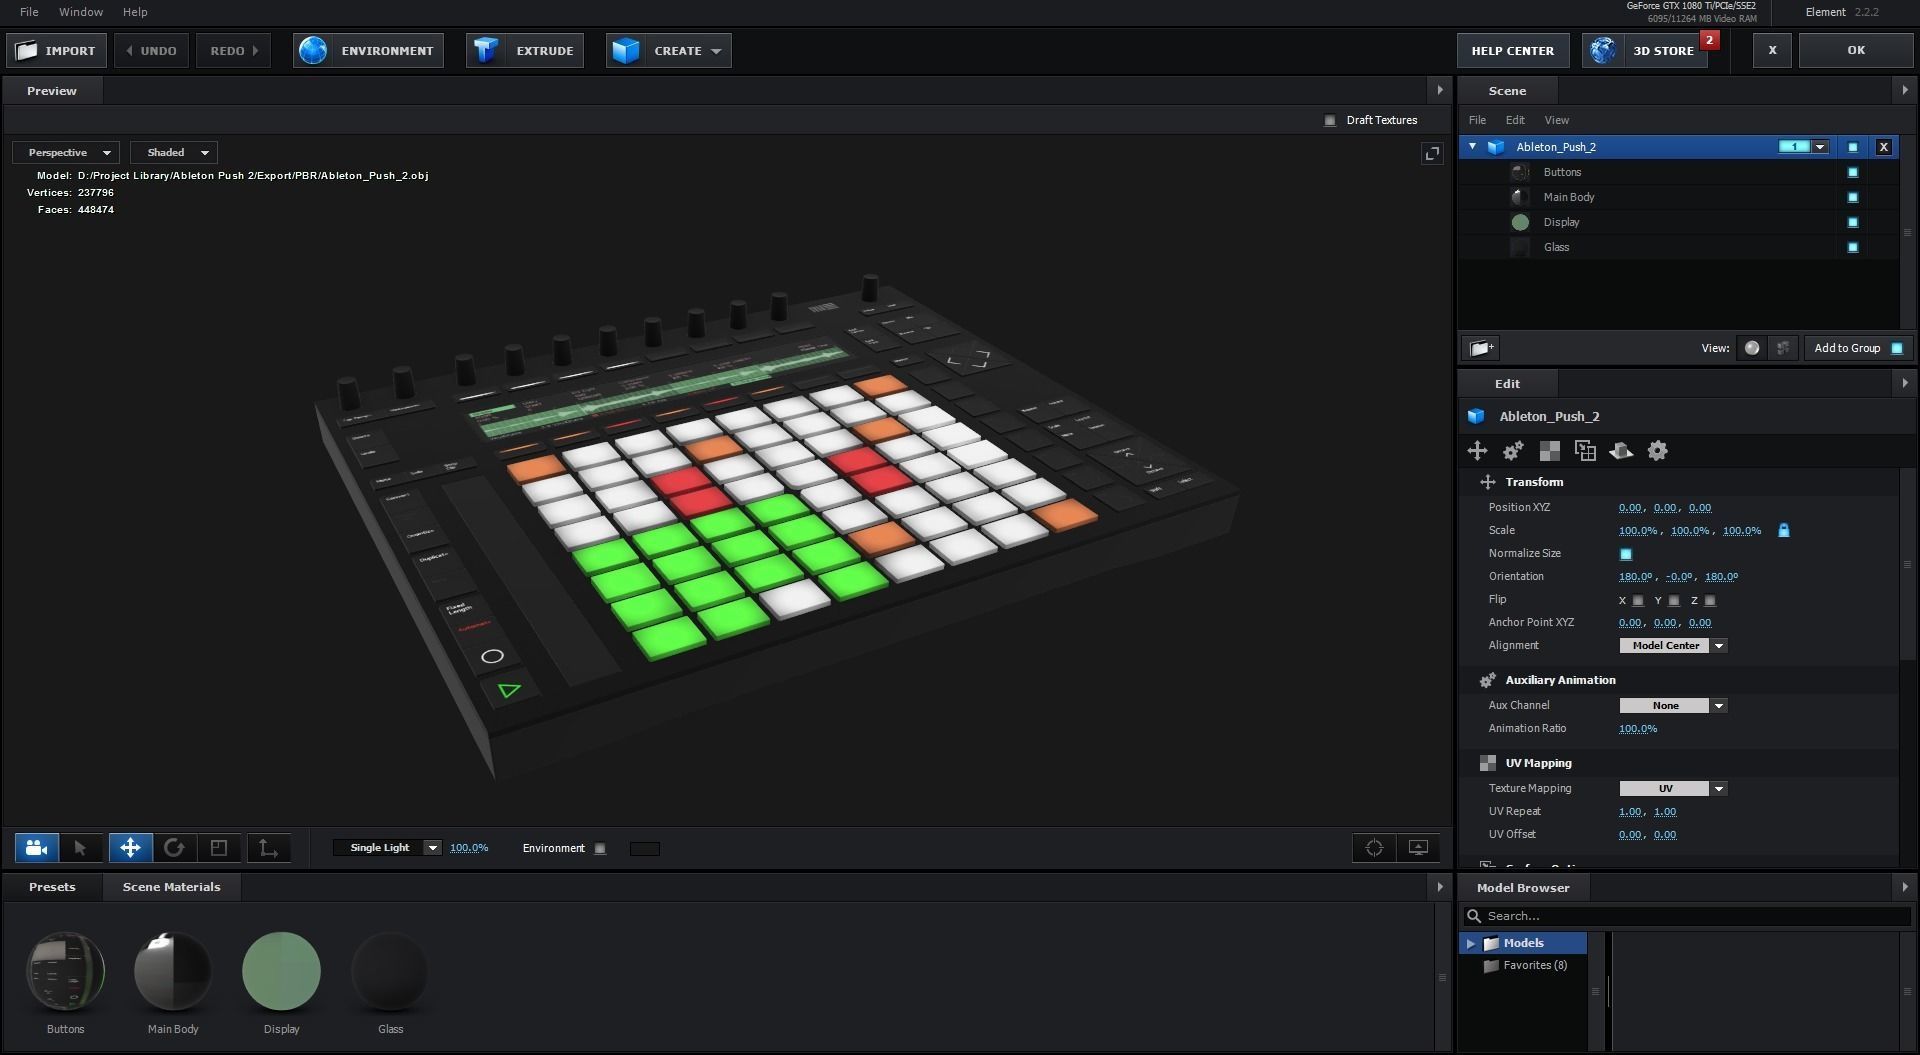Select the anchor point axis tool
Image resolution: width=1920 pixels, height=1055 pixels.
(x=268, y=848)
